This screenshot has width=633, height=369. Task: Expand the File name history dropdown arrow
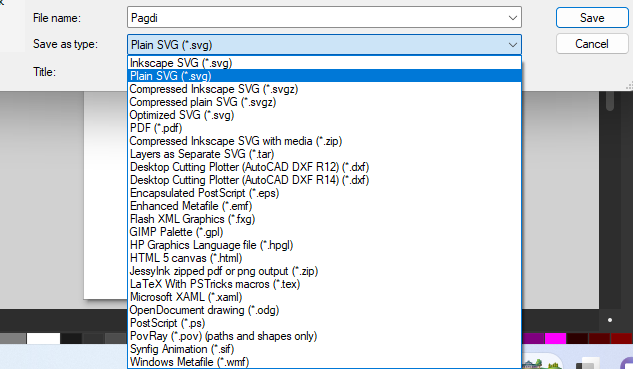[513, 18]
